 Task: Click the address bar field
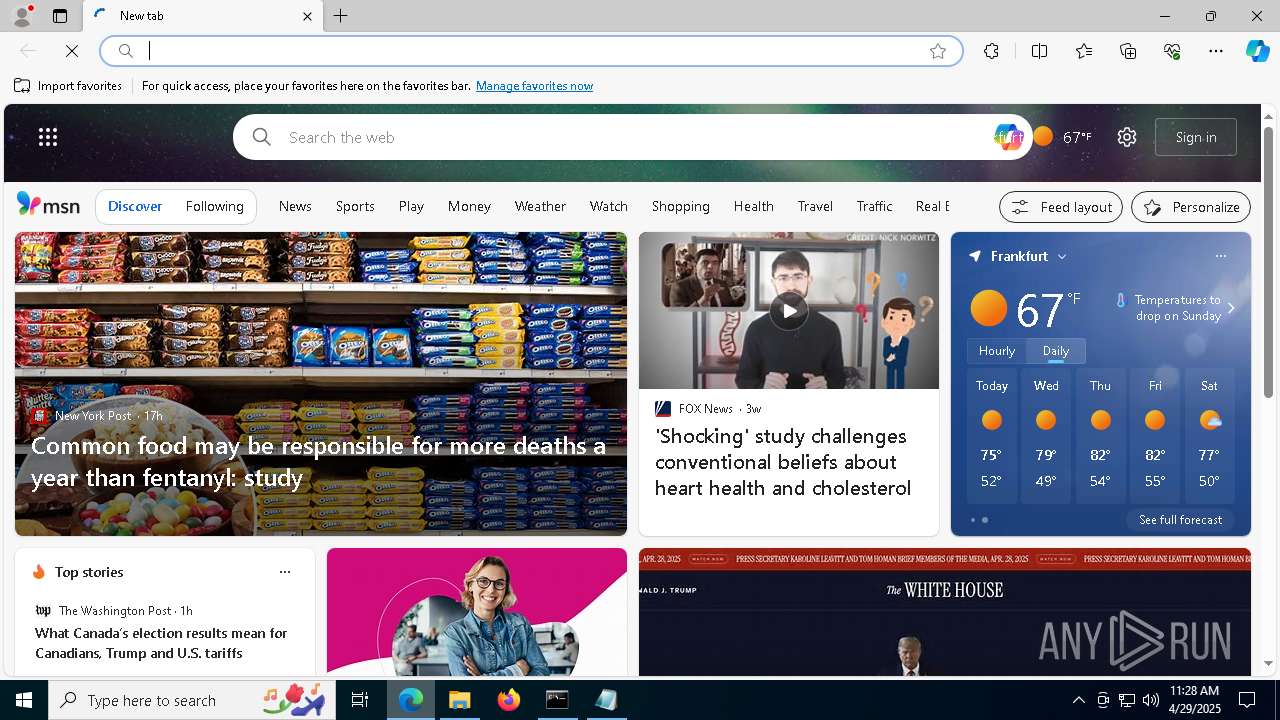tap(530, 51)
